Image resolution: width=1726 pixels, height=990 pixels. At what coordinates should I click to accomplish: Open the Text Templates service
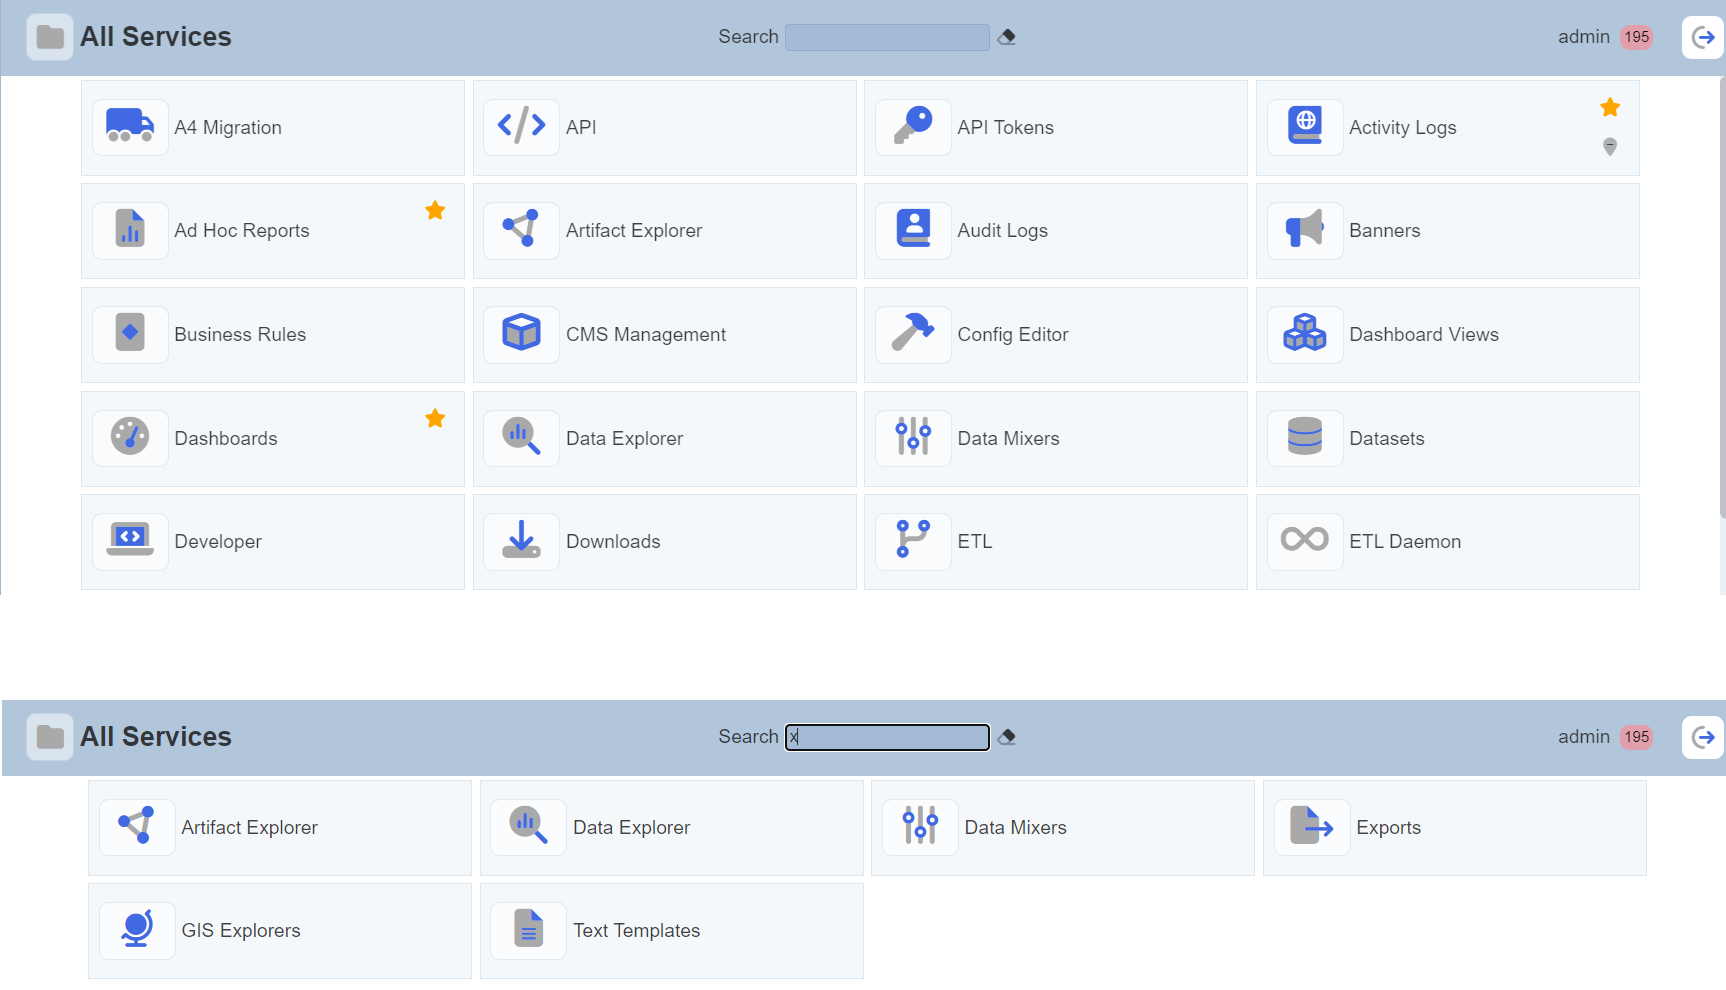[x=636, y=930]
